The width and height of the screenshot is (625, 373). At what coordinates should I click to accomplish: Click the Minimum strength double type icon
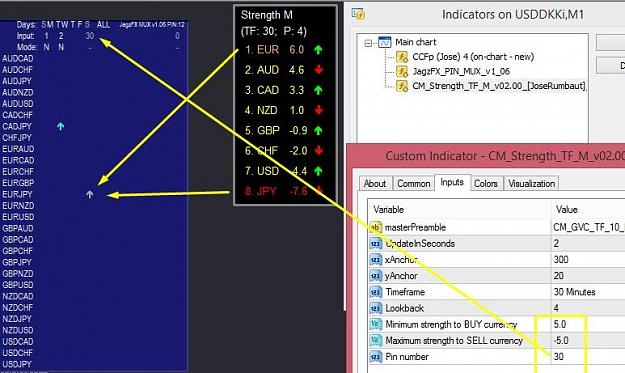pos(375,324)
